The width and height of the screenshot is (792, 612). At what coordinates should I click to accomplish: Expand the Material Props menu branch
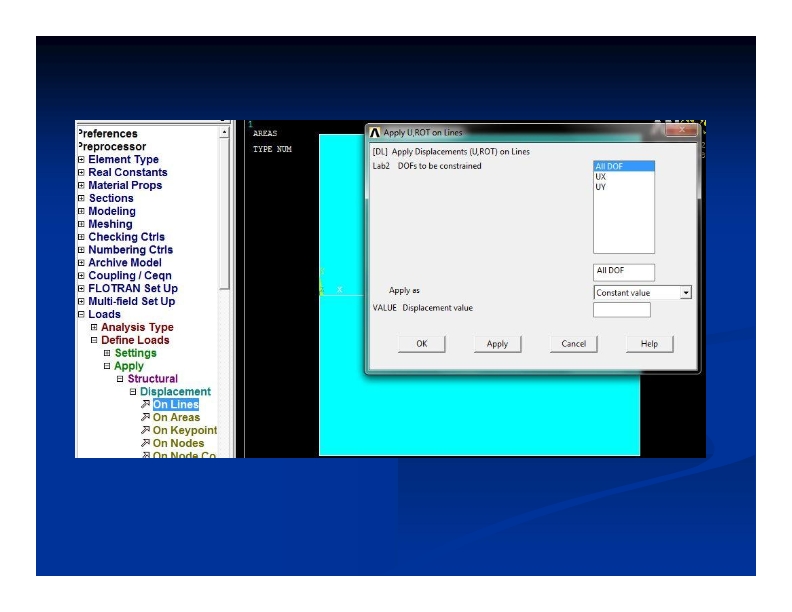click(81, 186)
